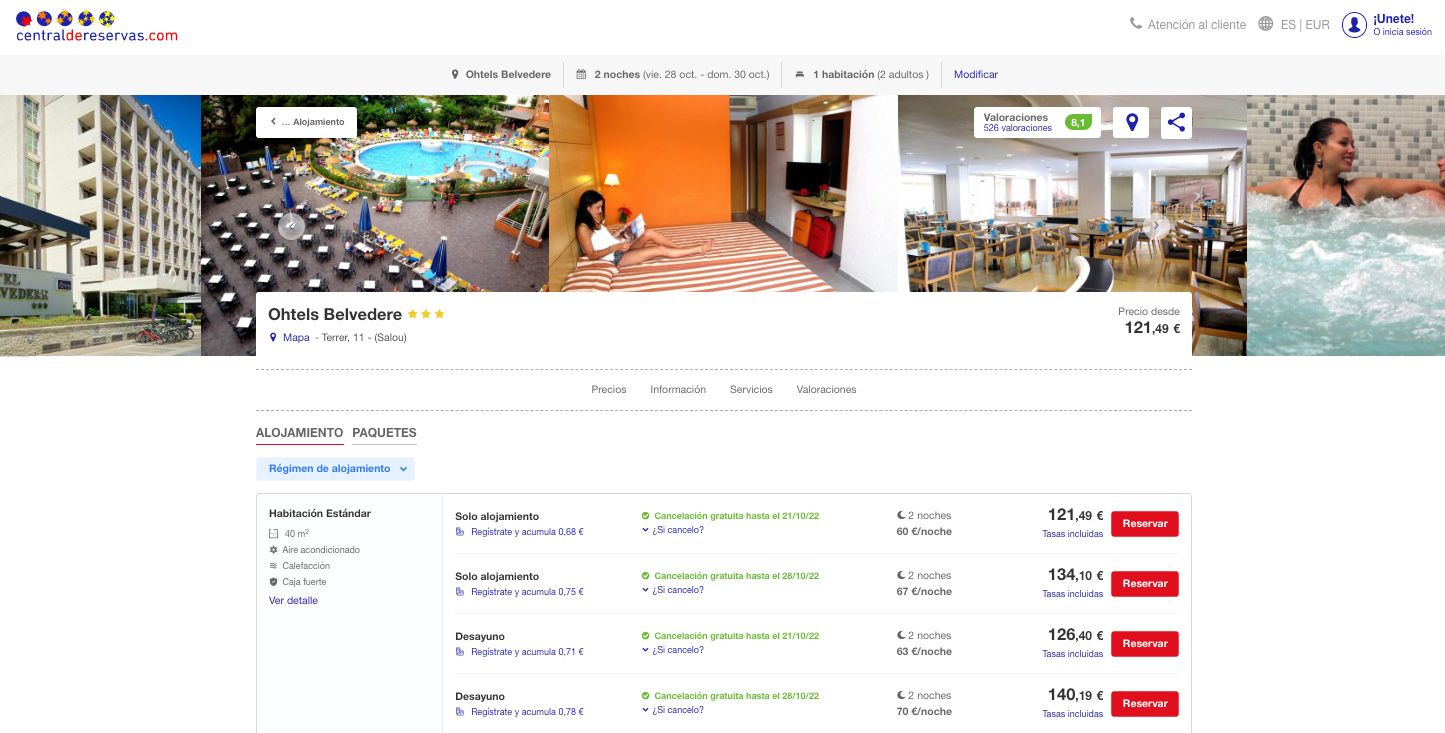This screenshot has height=733, width=1445.
Task: Go back via Alojamiento button
Action: (x=306, y=122)
